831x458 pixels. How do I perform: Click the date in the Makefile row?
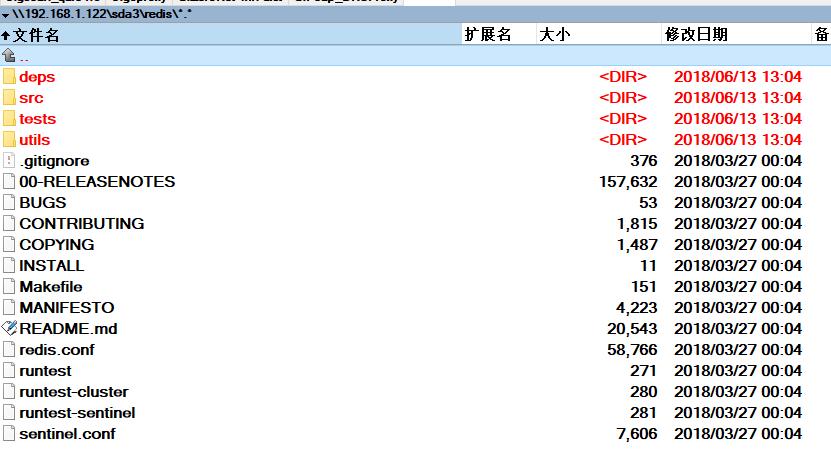tap(738, 287)
